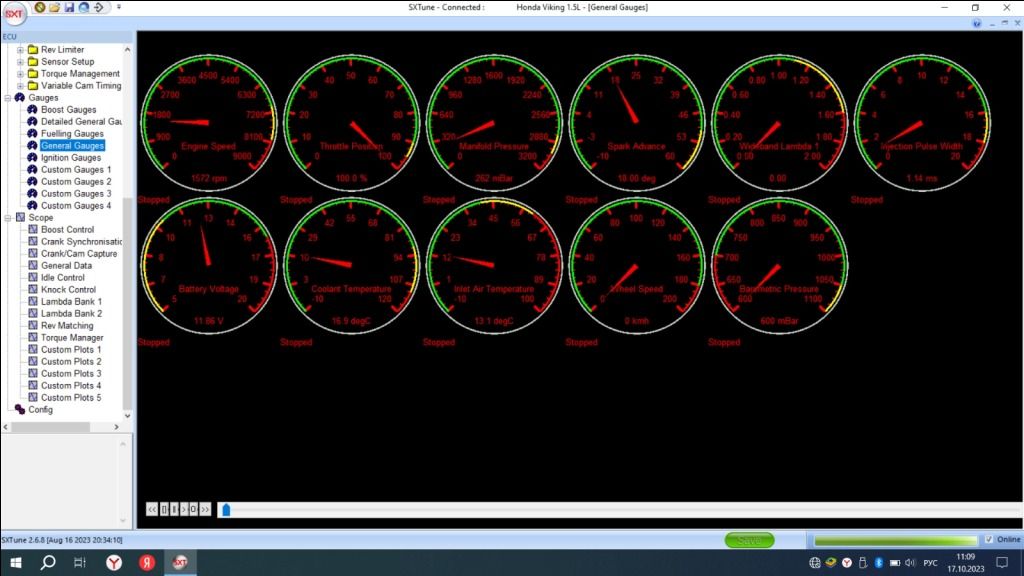The image size is (1024, 576).
Task: Open SXTune from the Windows taskbar
Action: 181,563
